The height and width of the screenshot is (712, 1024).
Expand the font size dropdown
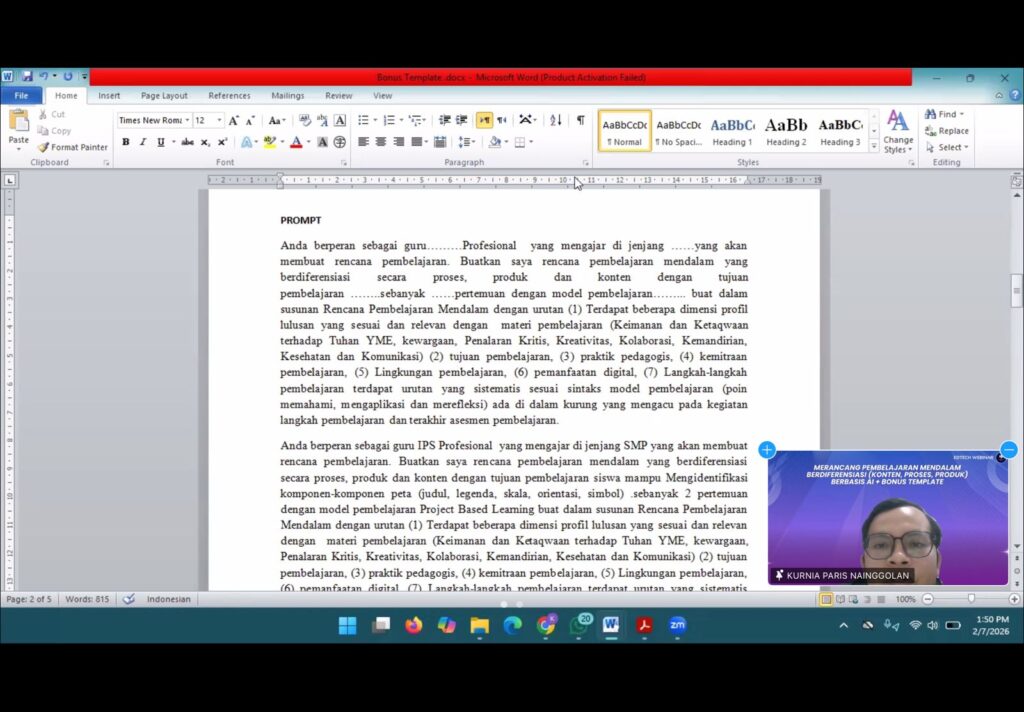coord(219,120)
